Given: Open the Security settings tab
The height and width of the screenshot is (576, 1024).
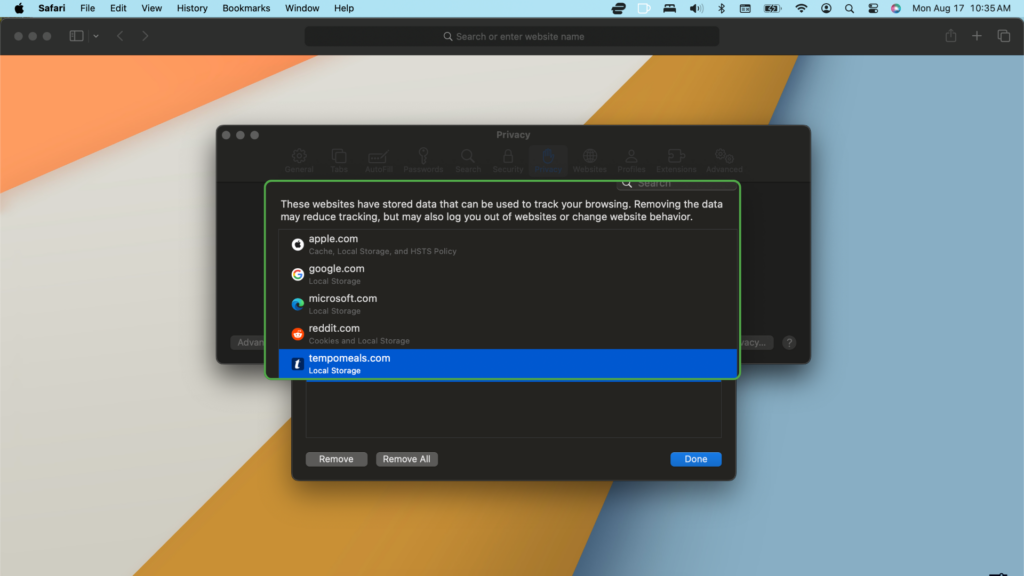Looking at the screenshot, I should 508,161.
